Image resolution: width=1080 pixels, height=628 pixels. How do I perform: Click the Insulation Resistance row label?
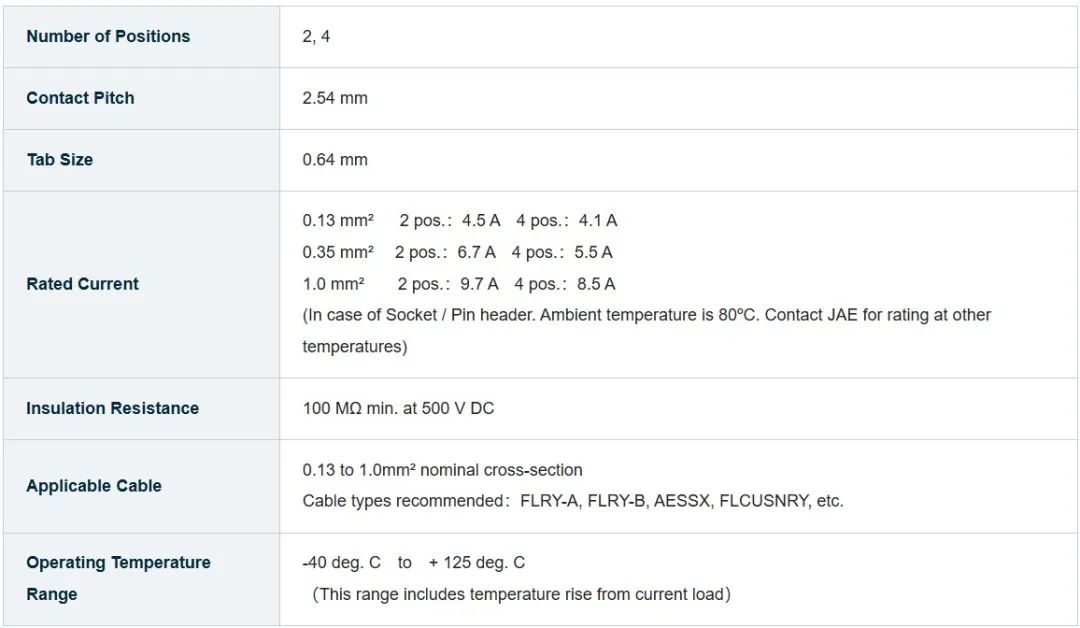113,408
